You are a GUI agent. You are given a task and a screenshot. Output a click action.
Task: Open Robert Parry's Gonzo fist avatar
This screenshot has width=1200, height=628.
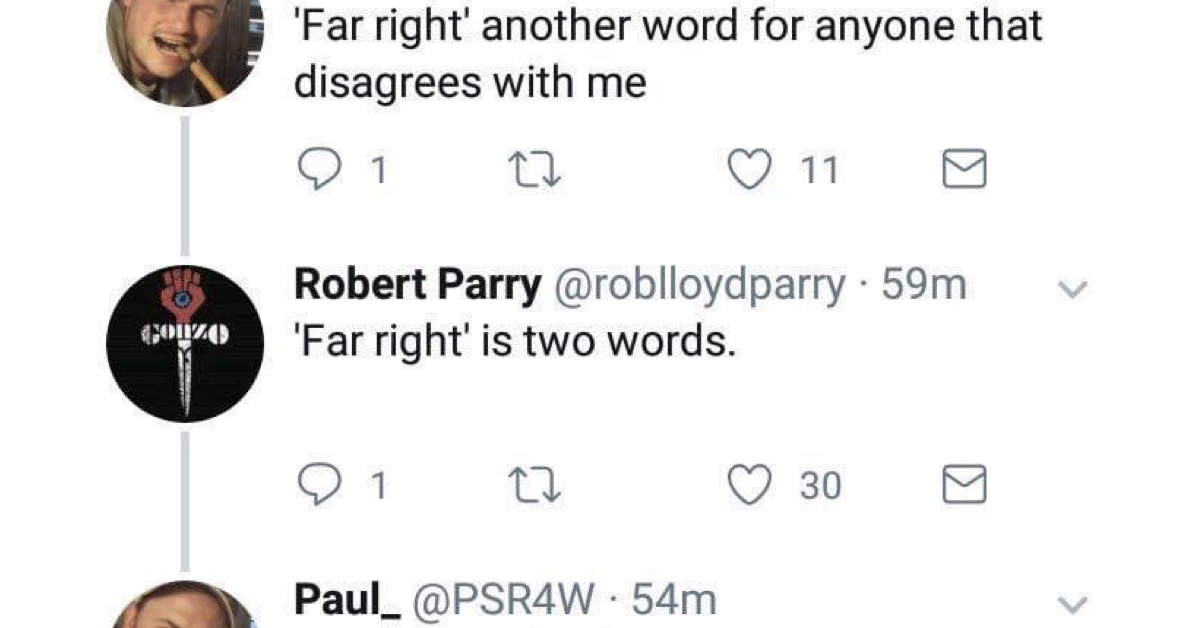point(185,343)
